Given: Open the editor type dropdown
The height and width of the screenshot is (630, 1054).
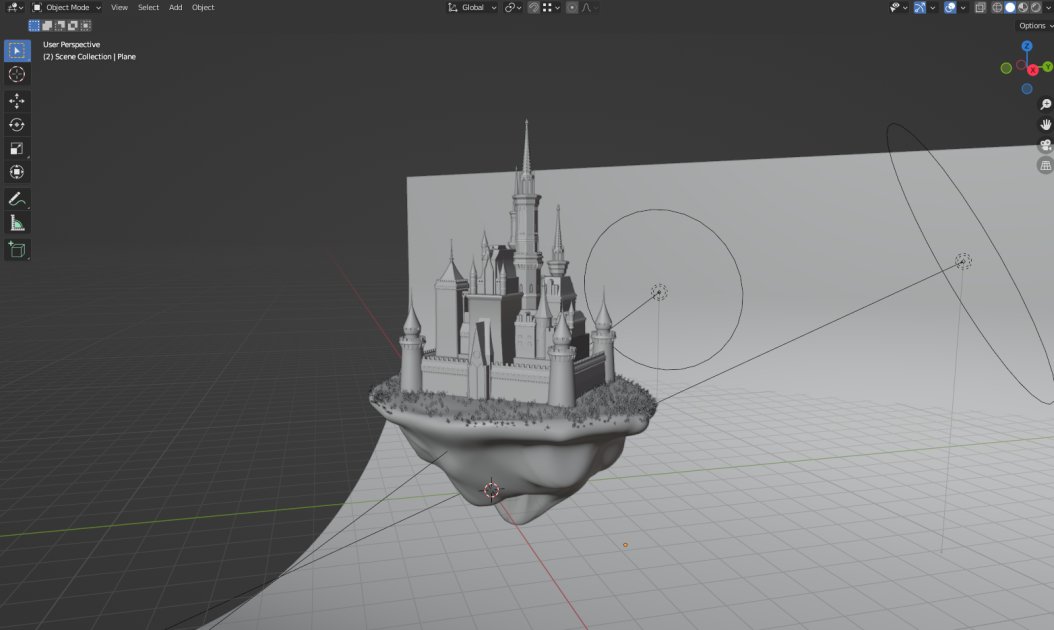Looking at the screenshot, I should [x=14, y=7].
